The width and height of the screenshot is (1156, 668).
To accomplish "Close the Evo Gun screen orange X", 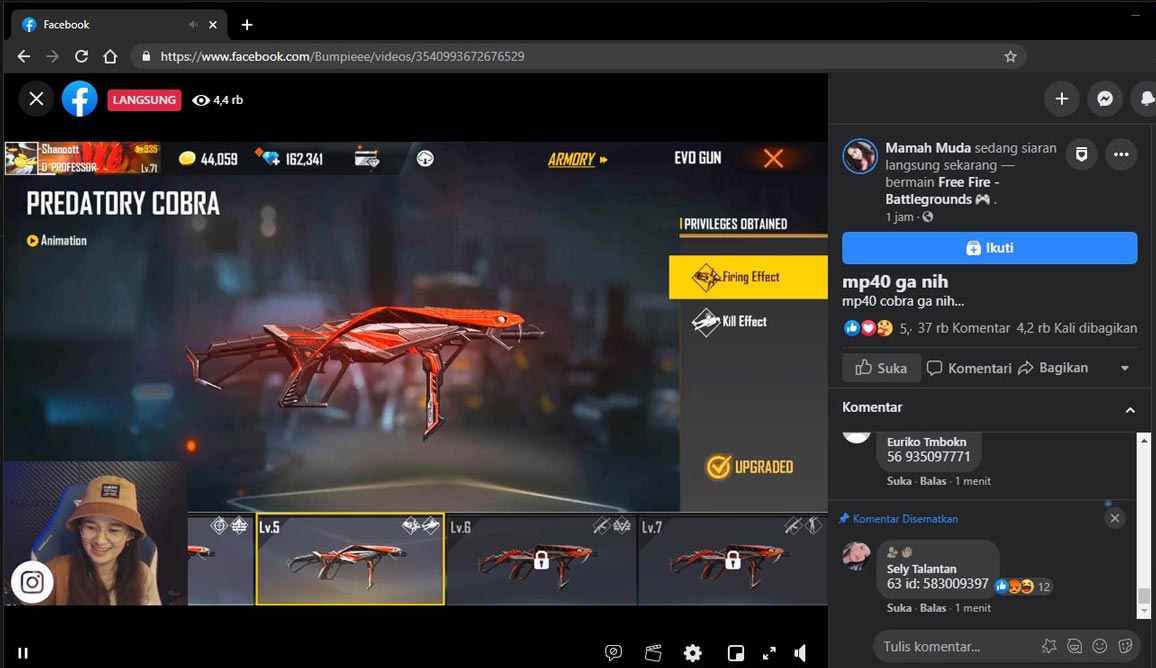I will click(x=773, y=158).
